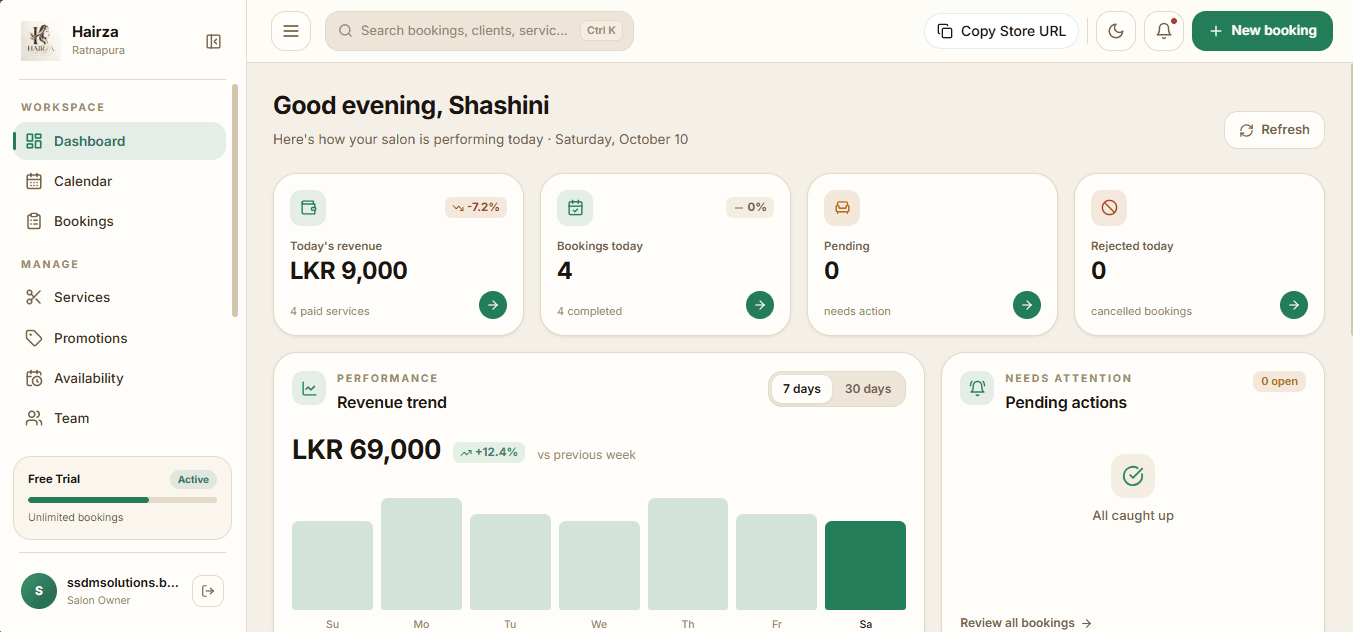Click the +12.4% growth badge
The height and width of the screenshot is (632, 1353).
tap(489, 452)
